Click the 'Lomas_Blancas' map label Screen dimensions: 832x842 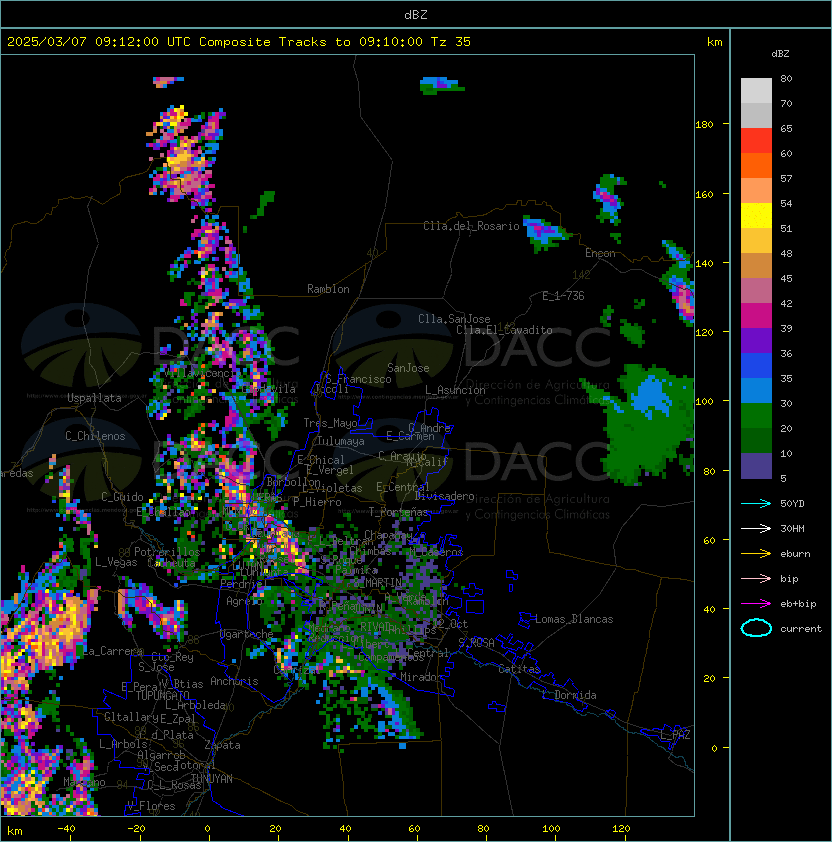tap(574, 619)
